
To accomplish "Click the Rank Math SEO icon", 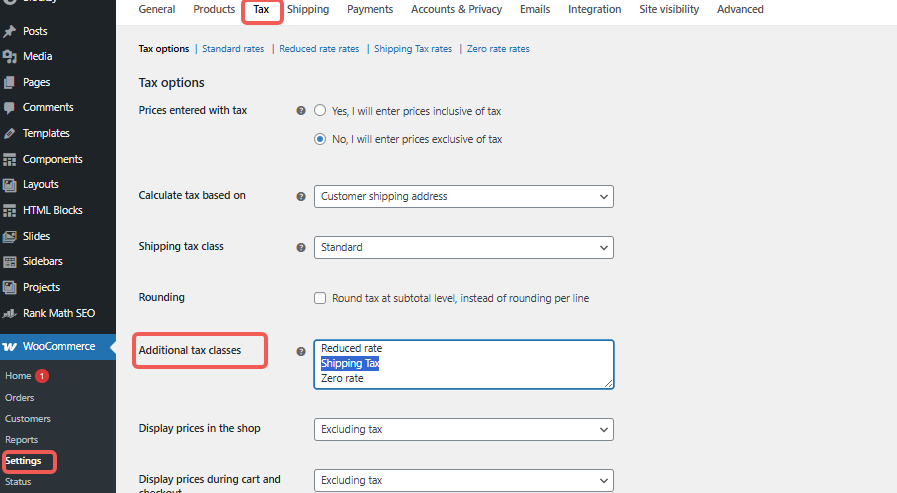I will tap(10, 313).
